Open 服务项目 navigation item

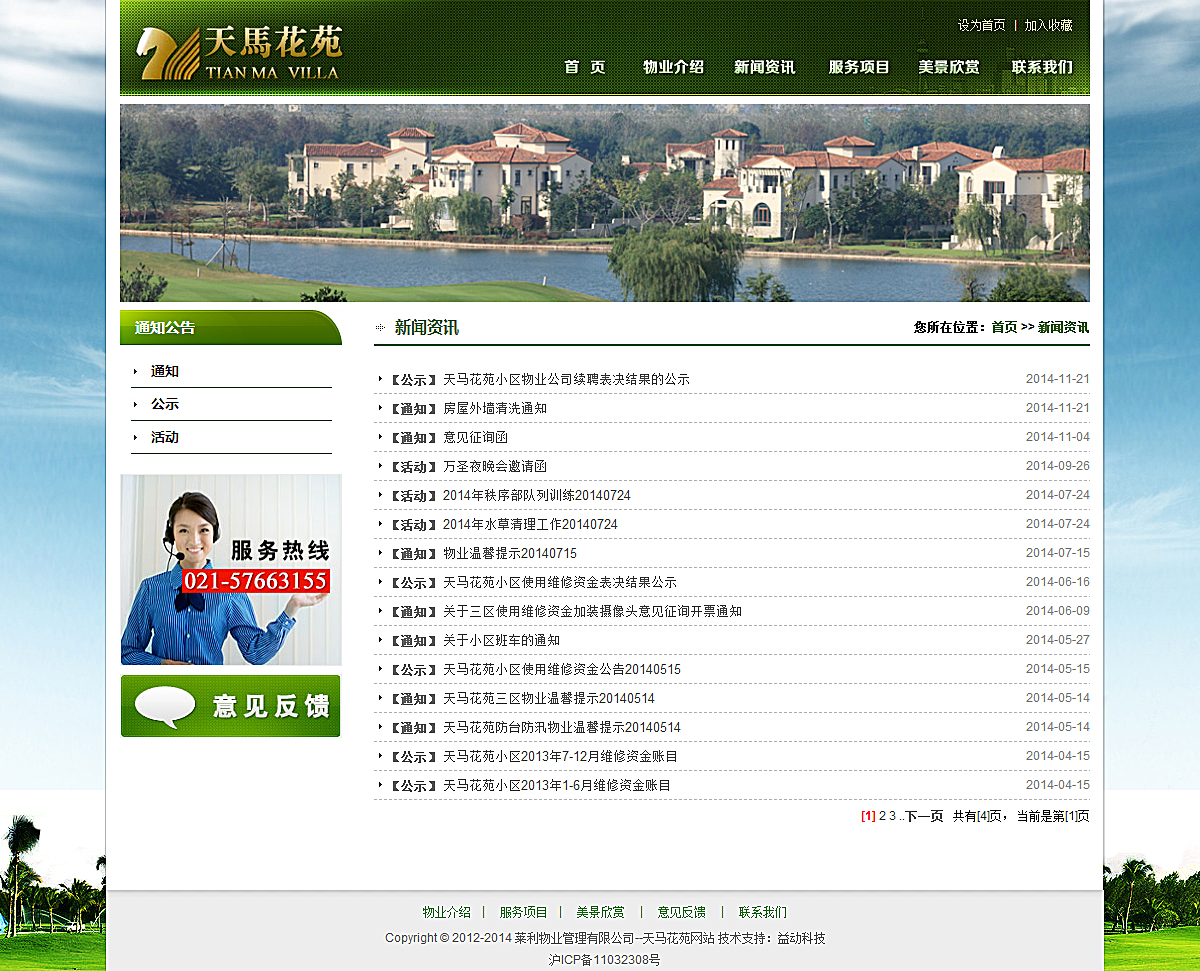859,67
